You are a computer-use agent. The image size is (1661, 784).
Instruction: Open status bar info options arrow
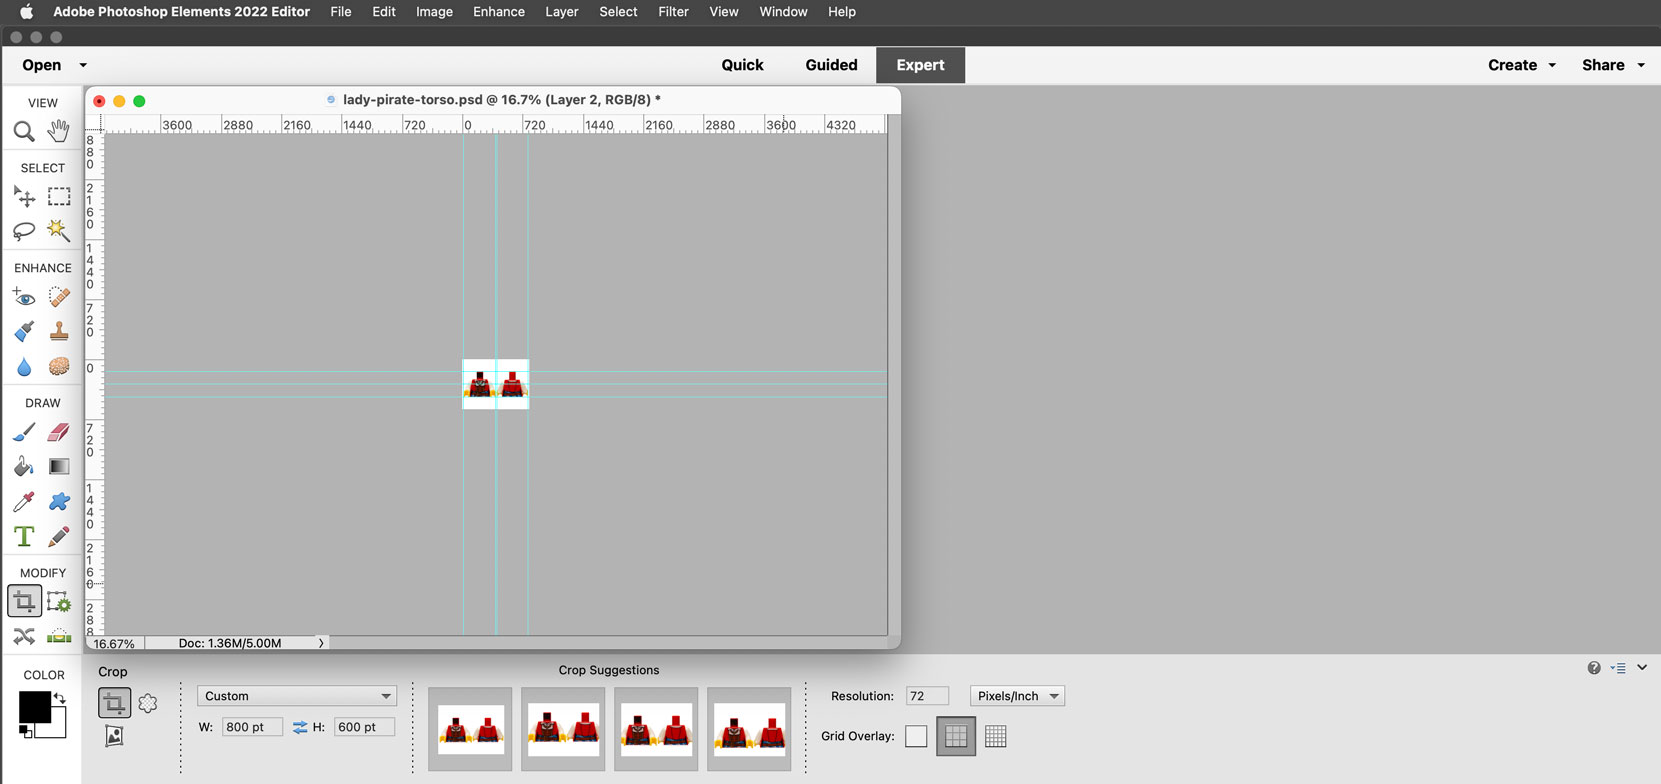[321, 643]
